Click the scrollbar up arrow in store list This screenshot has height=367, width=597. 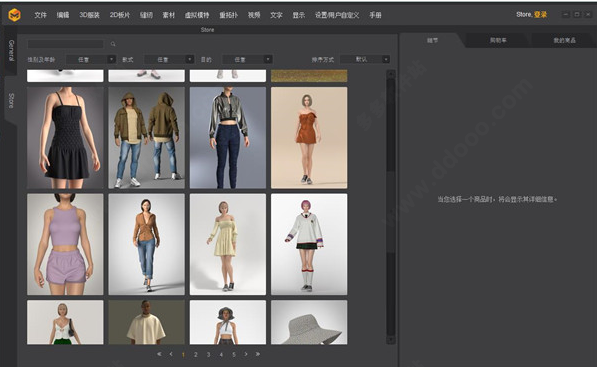[391, 74]
